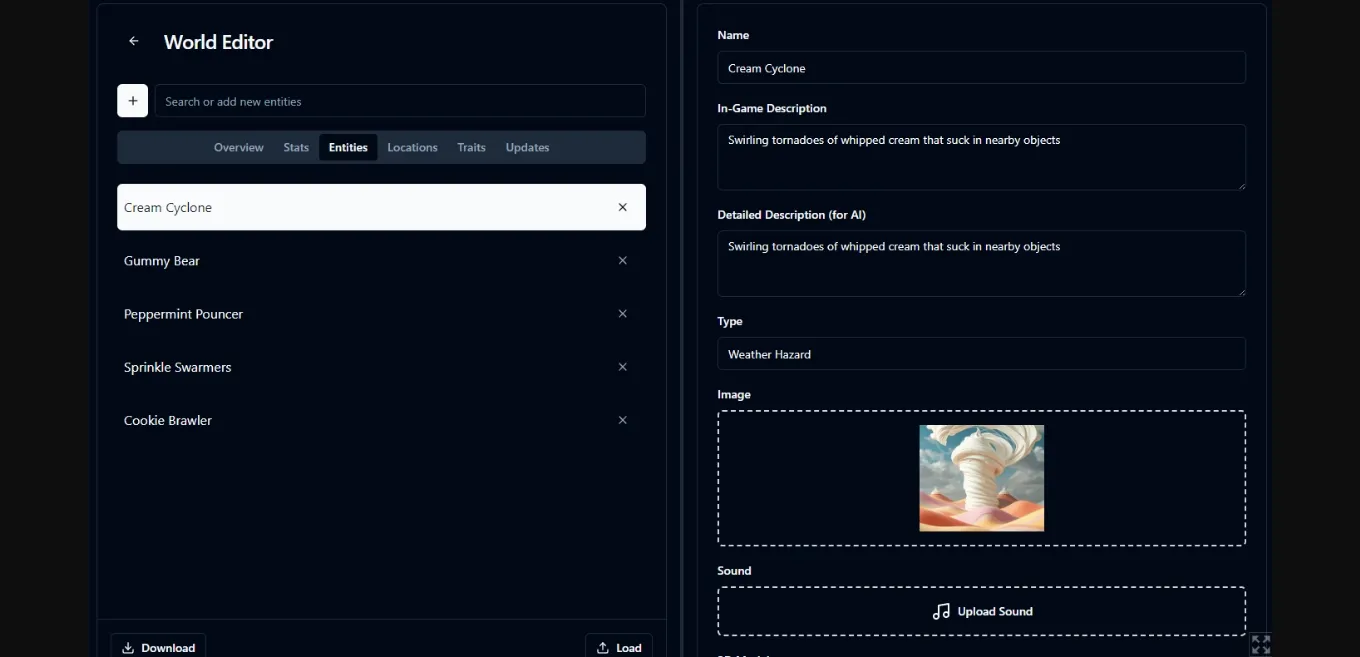Click the download arrow icon on Download button
Image resolution: width=1360 pixels, height=657 pixels.
point(128,647)
